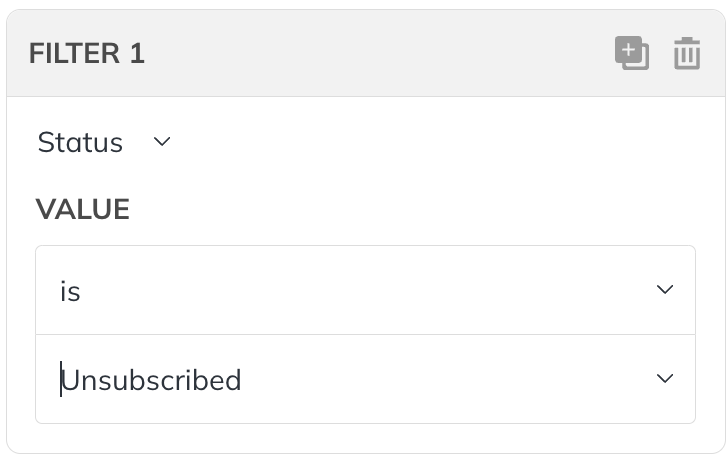This screenshot has width=726, height=454.
Task: Click the FILTER 1 heading
Action: tap(87, 53)
